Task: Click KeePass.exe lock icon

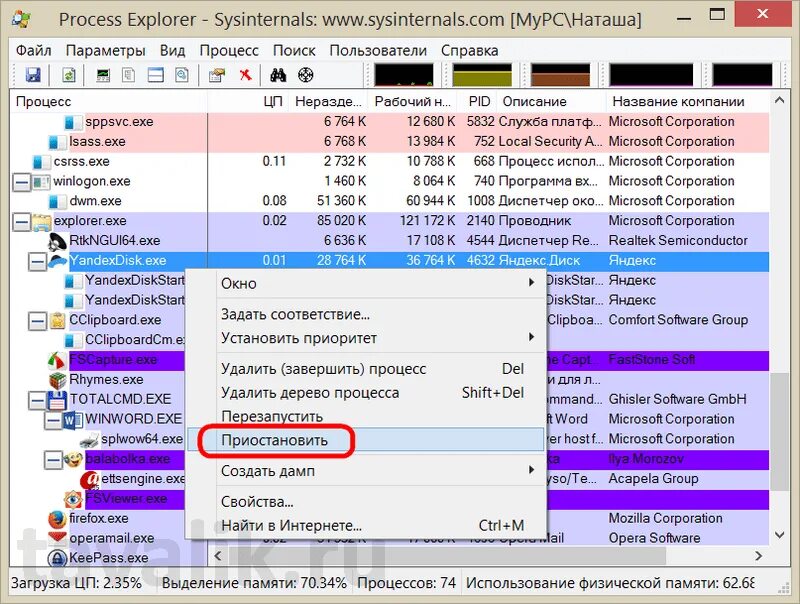Action: point(57,558)
